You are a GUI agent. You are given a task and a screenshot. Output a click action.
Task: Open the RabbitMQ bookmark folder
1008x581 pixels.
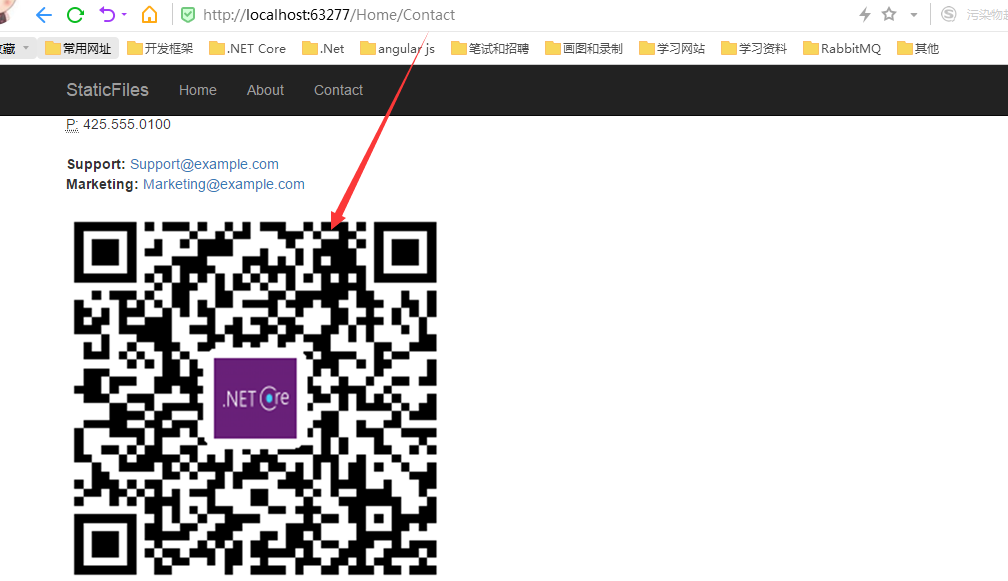(x=842, y=48)
